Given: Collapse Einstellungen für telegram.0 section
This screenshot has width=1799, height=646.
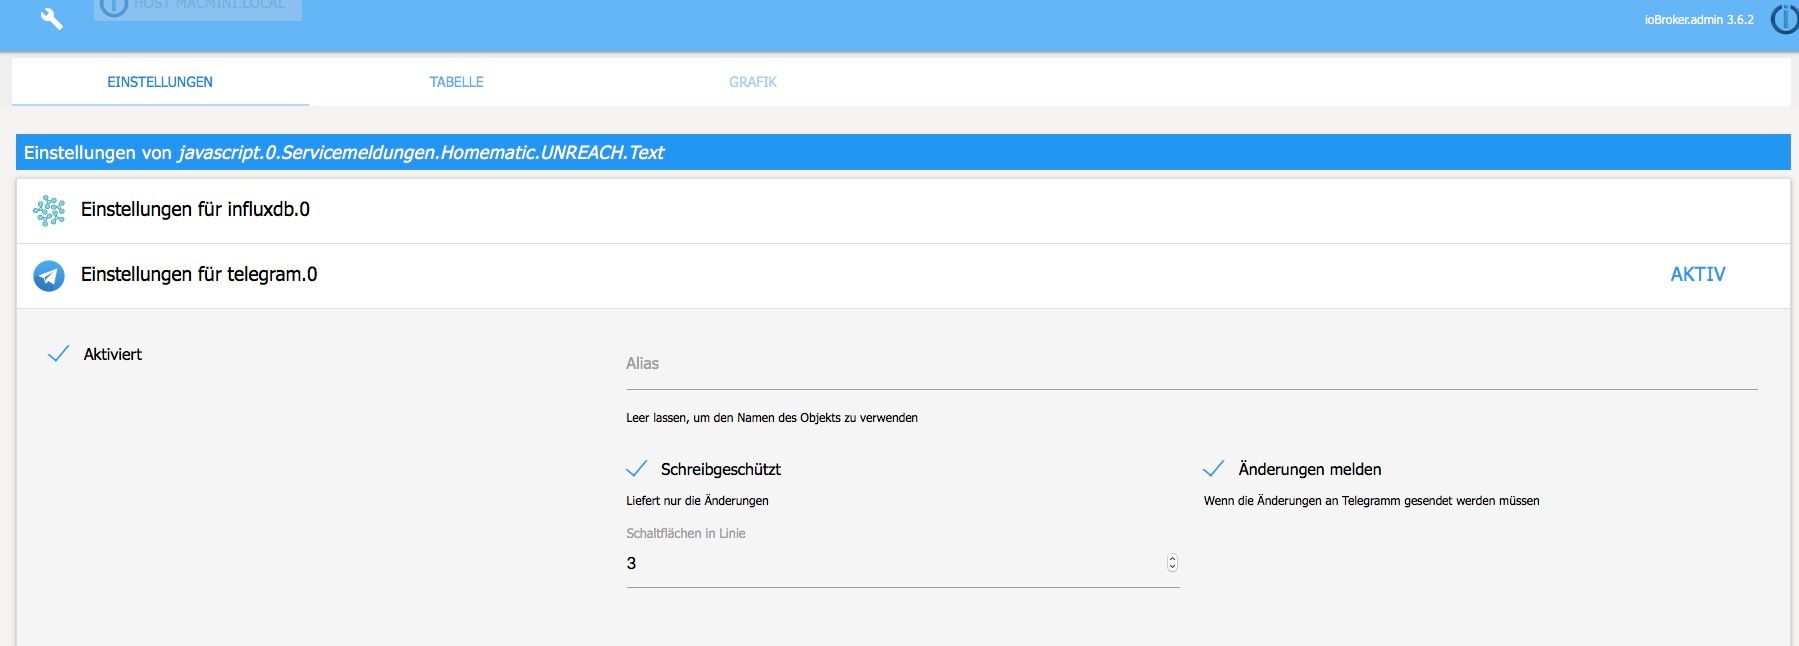Looking at the screenshot, I should (x=903, y=275).
